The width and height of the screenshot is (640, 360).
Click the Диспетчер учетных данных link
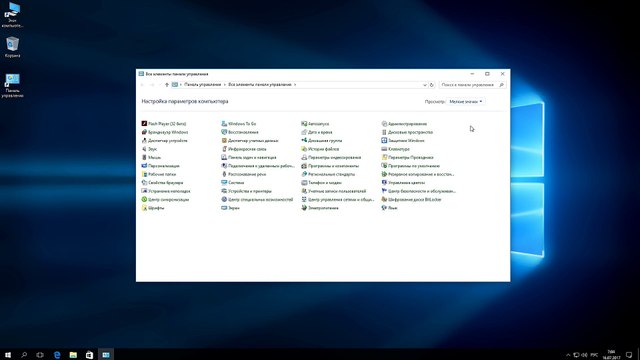click(253, 140)
